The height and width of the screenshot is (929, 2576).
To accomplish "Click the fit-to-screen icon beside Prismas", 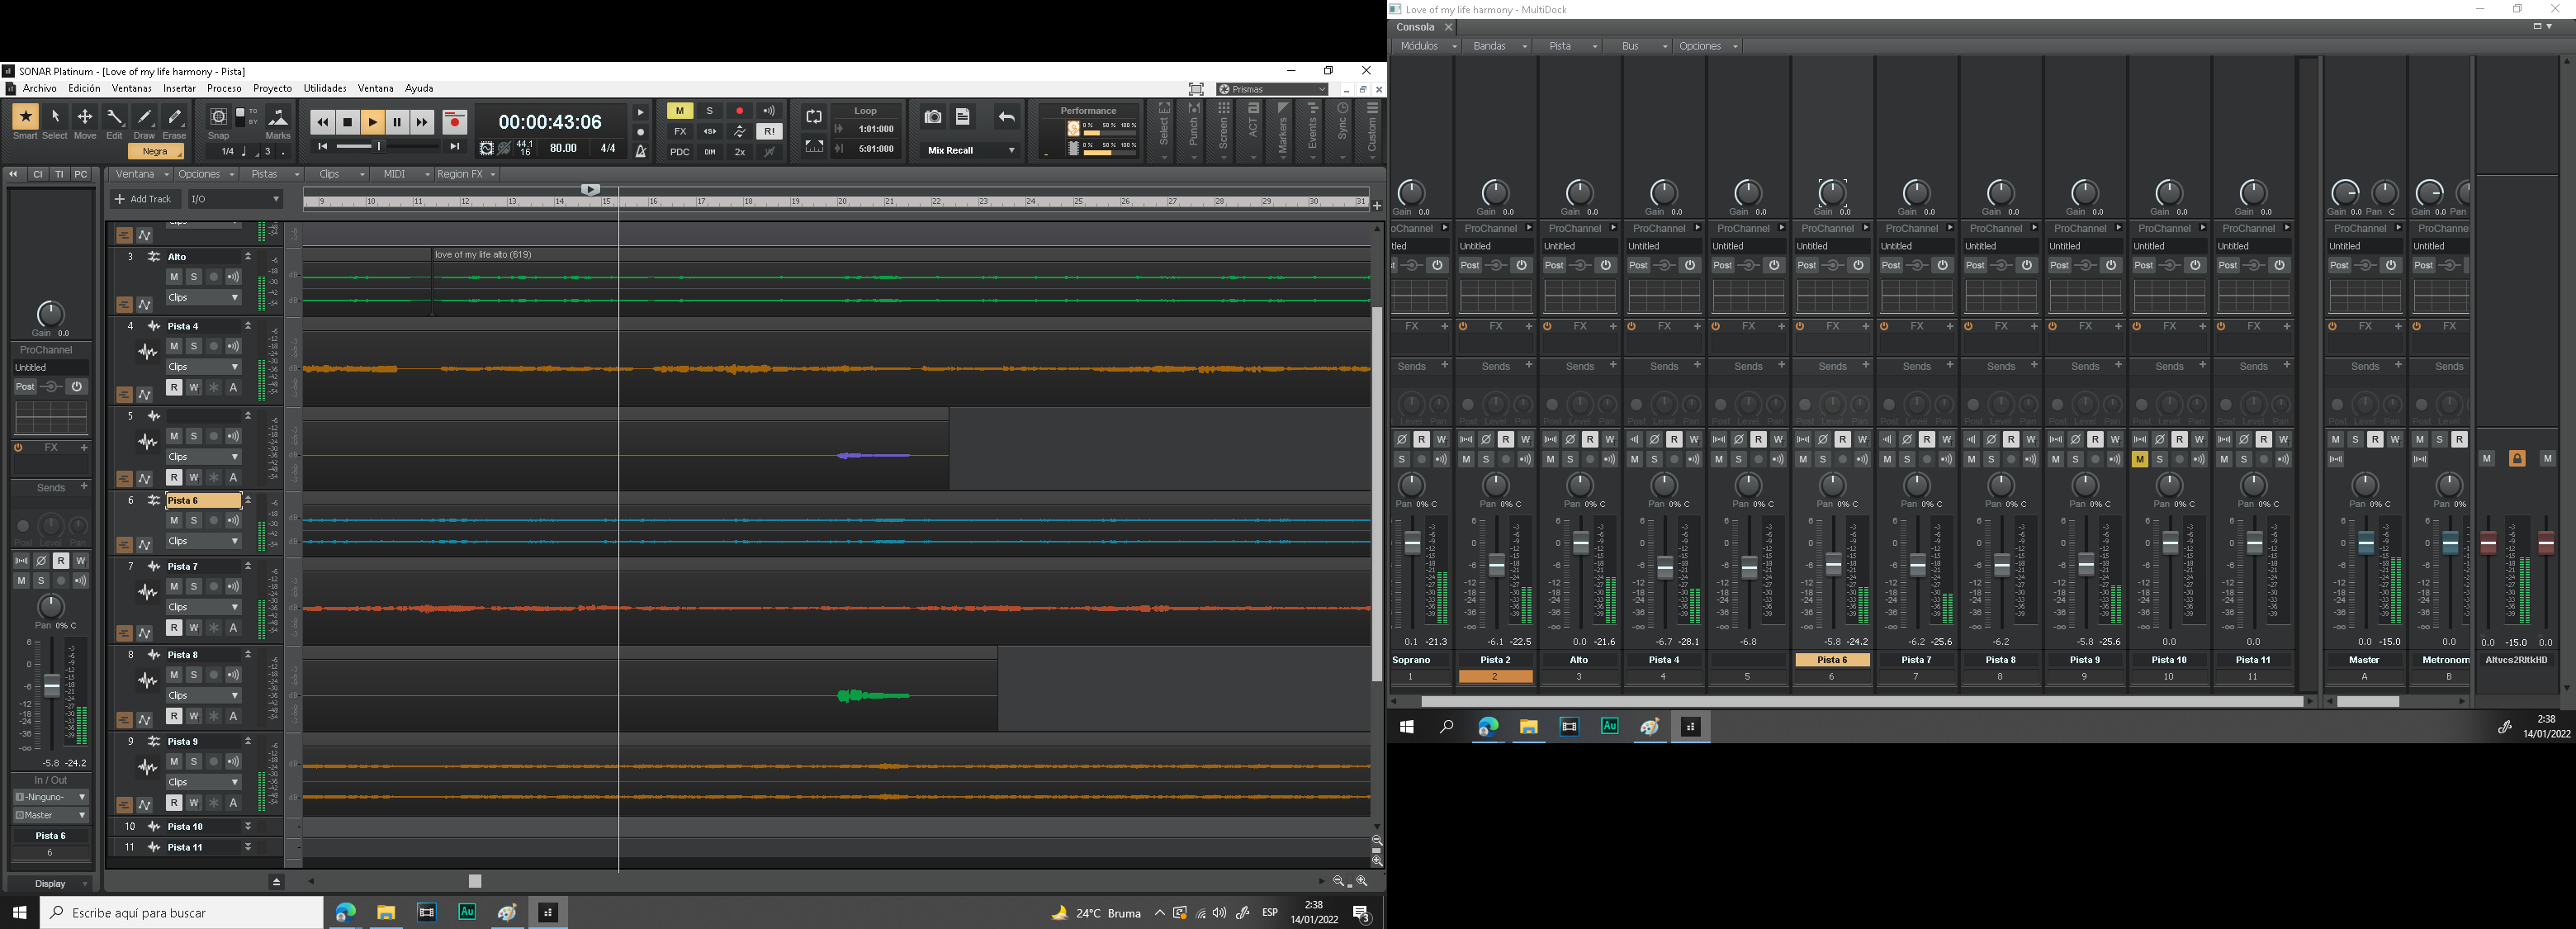I will click(x=1195, y=89).
